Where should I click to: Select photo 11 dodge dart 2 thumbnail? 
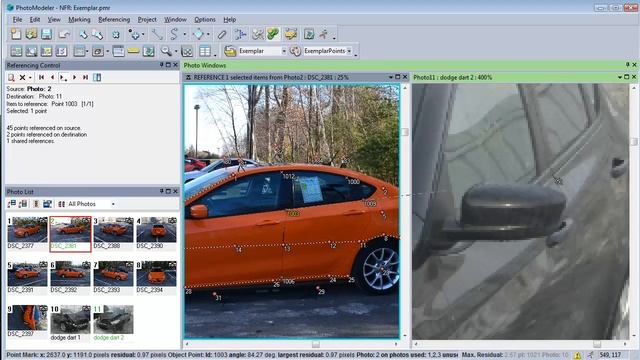pyautogui.click(x=113, y=319)
